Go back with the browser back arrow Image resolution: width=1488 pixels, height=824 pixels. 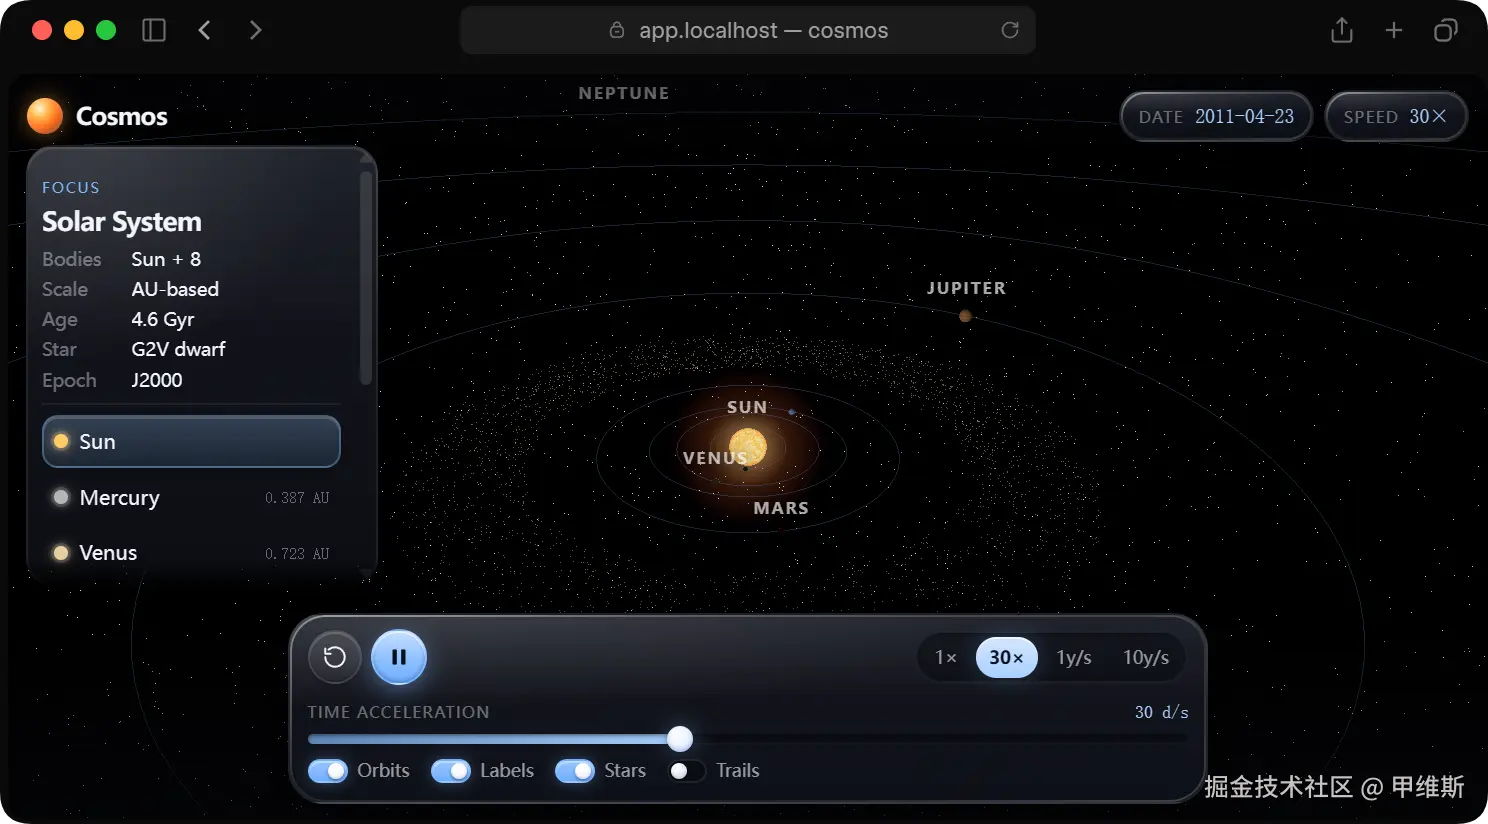(x=205, y=30)
